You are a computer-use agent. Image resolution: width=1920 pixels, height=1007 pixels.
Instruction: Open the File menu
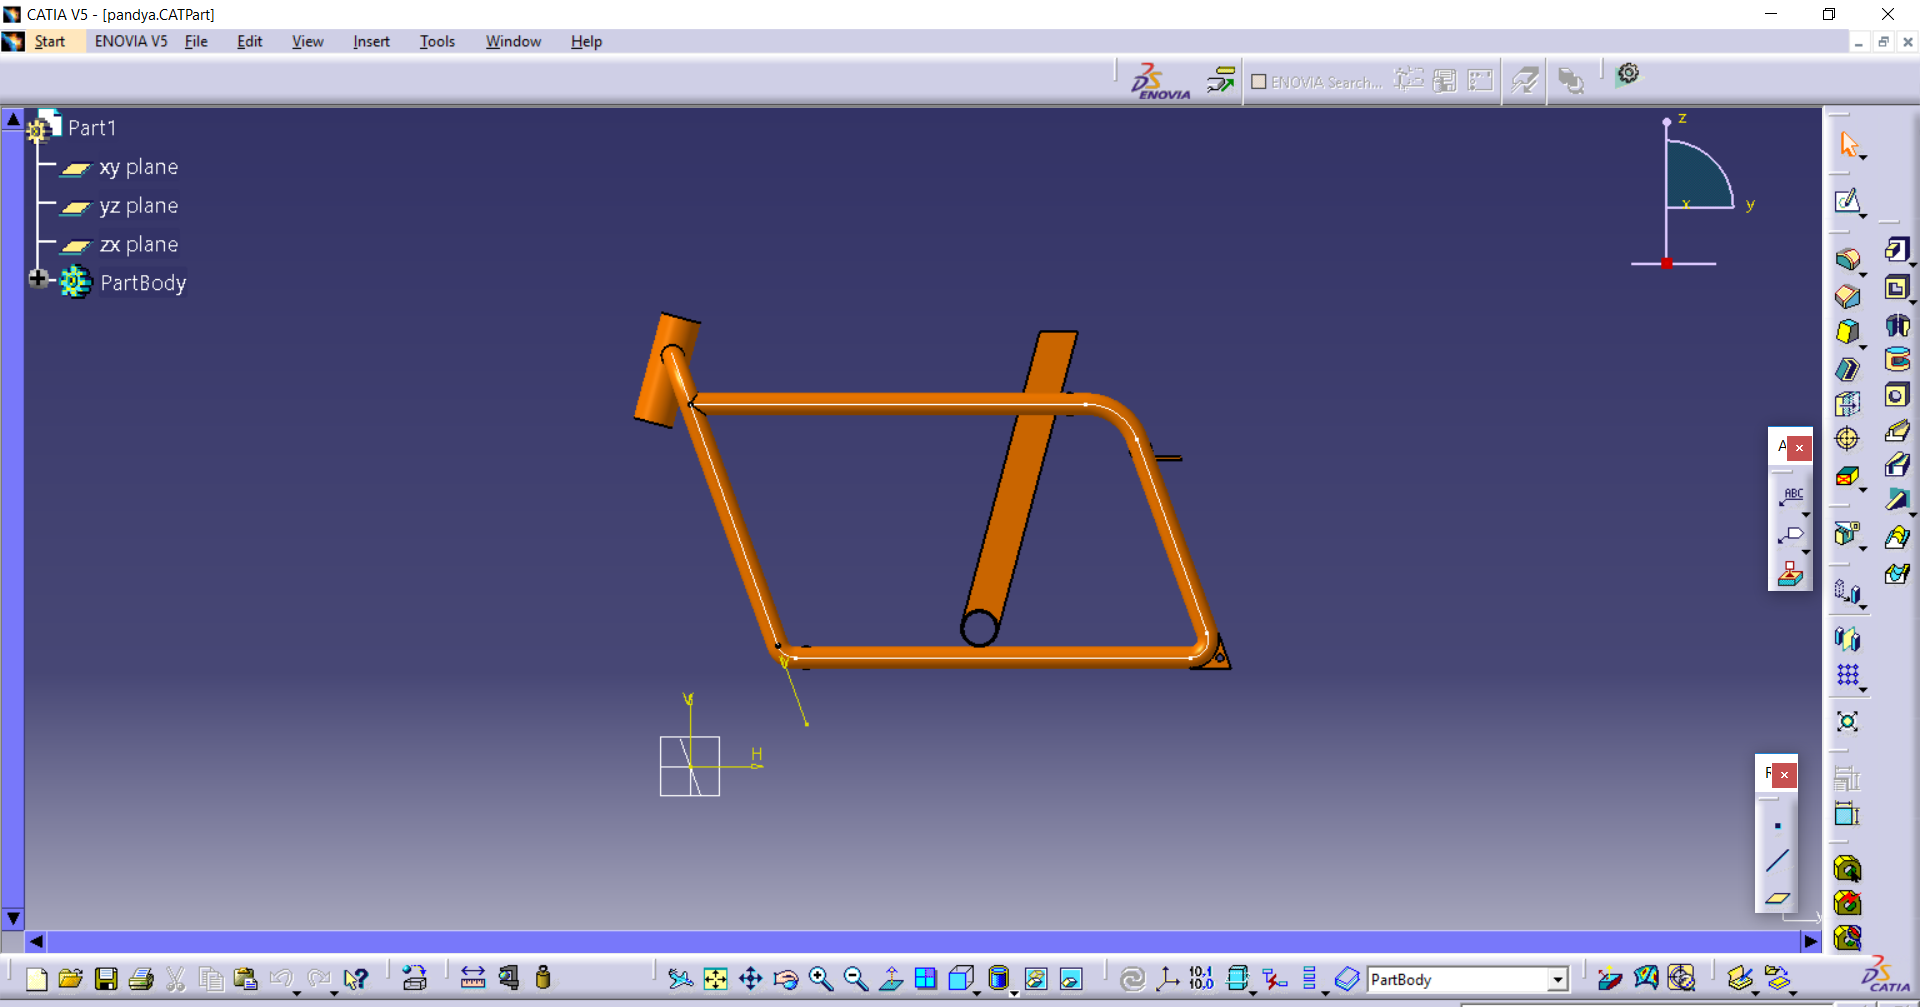[196, 41]
